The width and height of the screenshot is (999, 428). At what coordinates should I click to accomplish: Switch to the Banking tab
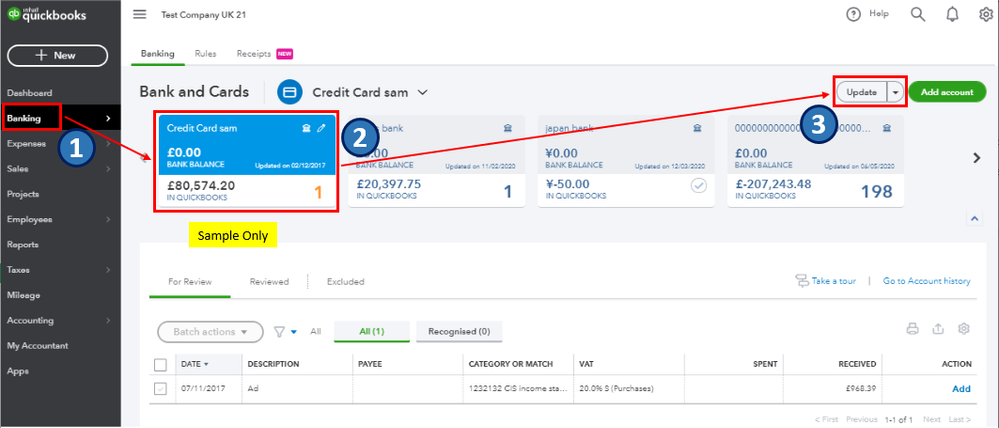(157, 54)
